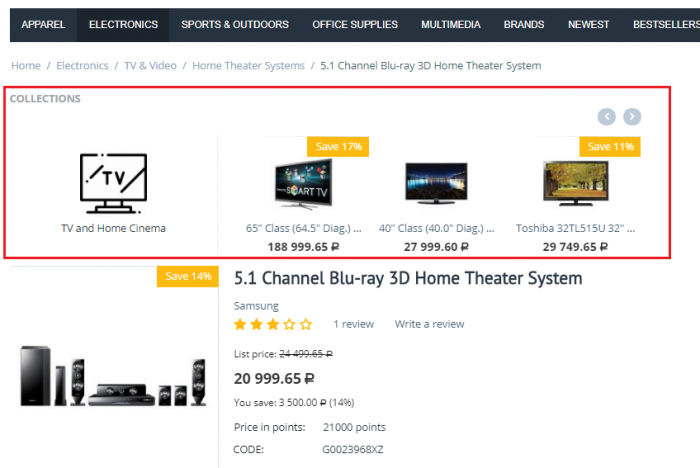Image resolution: width=700 pixels, height=468 pixels.
Task: Select the fourth rating star
Action: [x=289, y=324]
